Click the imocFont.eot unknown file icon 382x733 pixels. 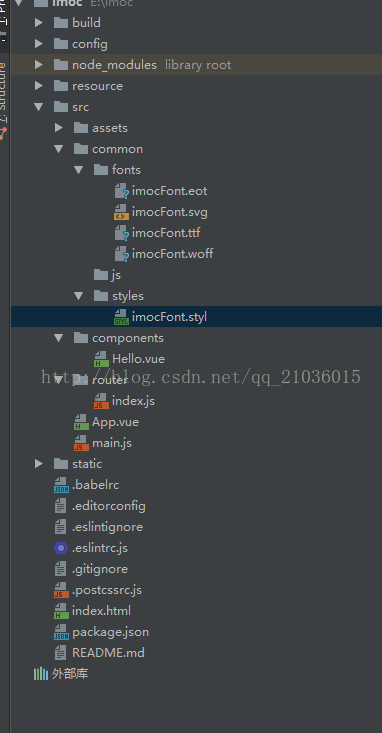tap(122, 191)
